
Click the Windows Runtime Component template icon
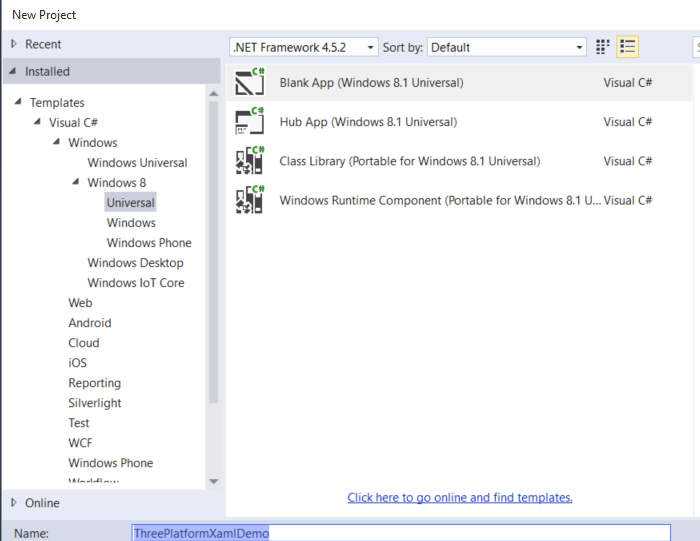tap(249, 200)
